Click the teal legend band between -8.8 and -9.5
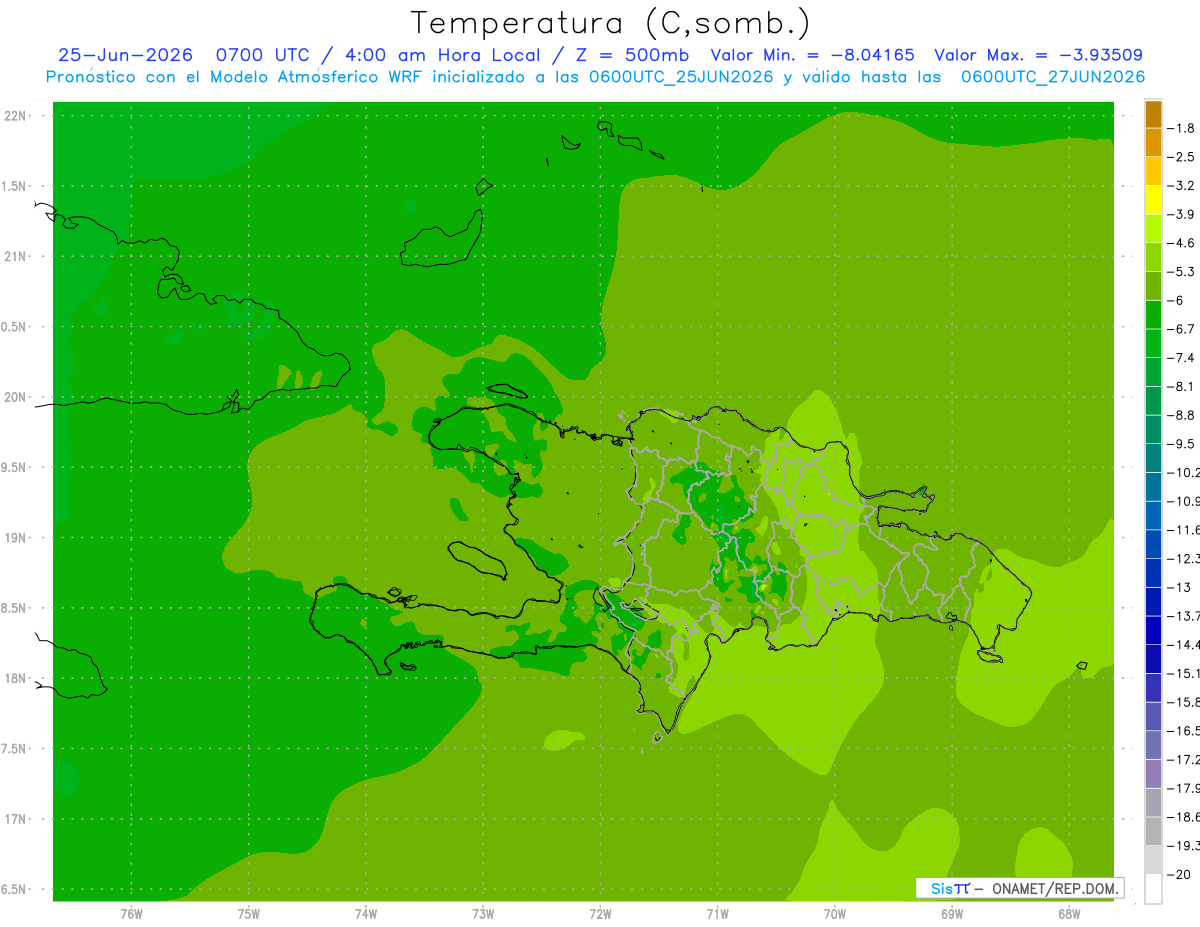 click(x=1153, y=429)
